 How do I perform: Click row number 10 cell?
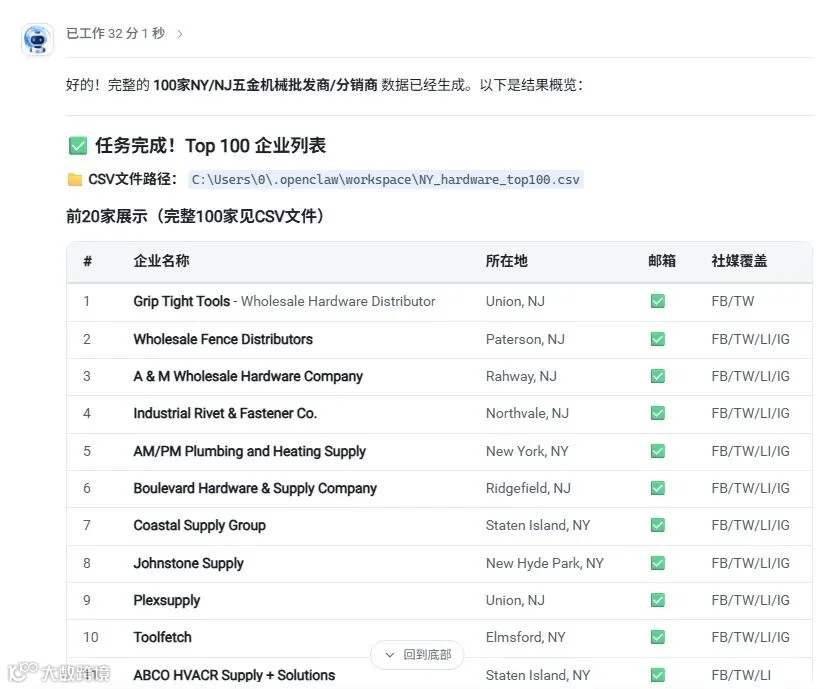click(91, 637)
